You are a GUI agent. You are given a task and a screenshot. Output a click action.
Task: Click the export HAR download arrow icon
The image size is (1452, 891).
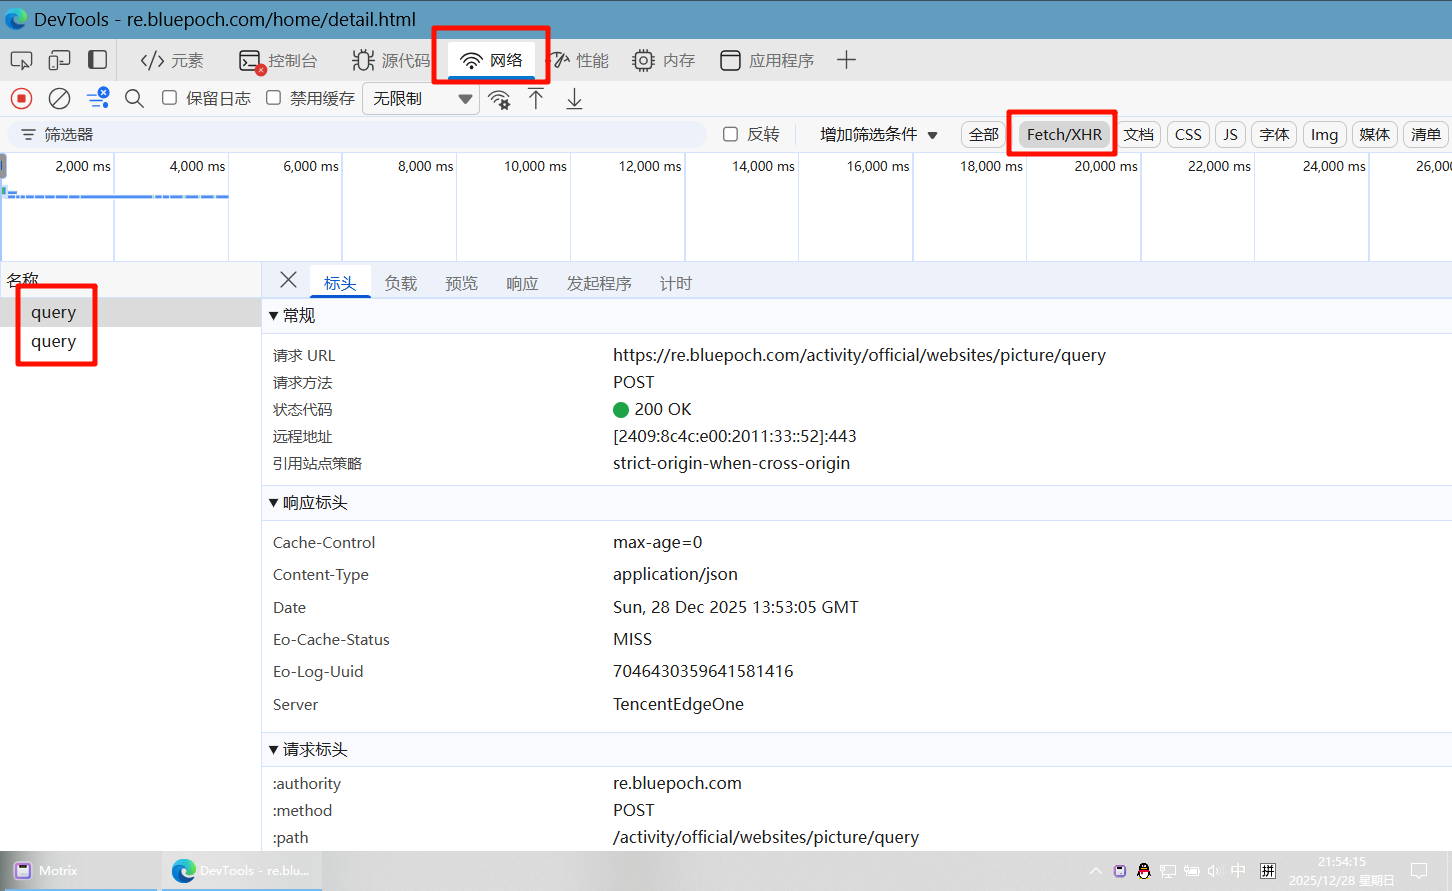coord(574,98)
